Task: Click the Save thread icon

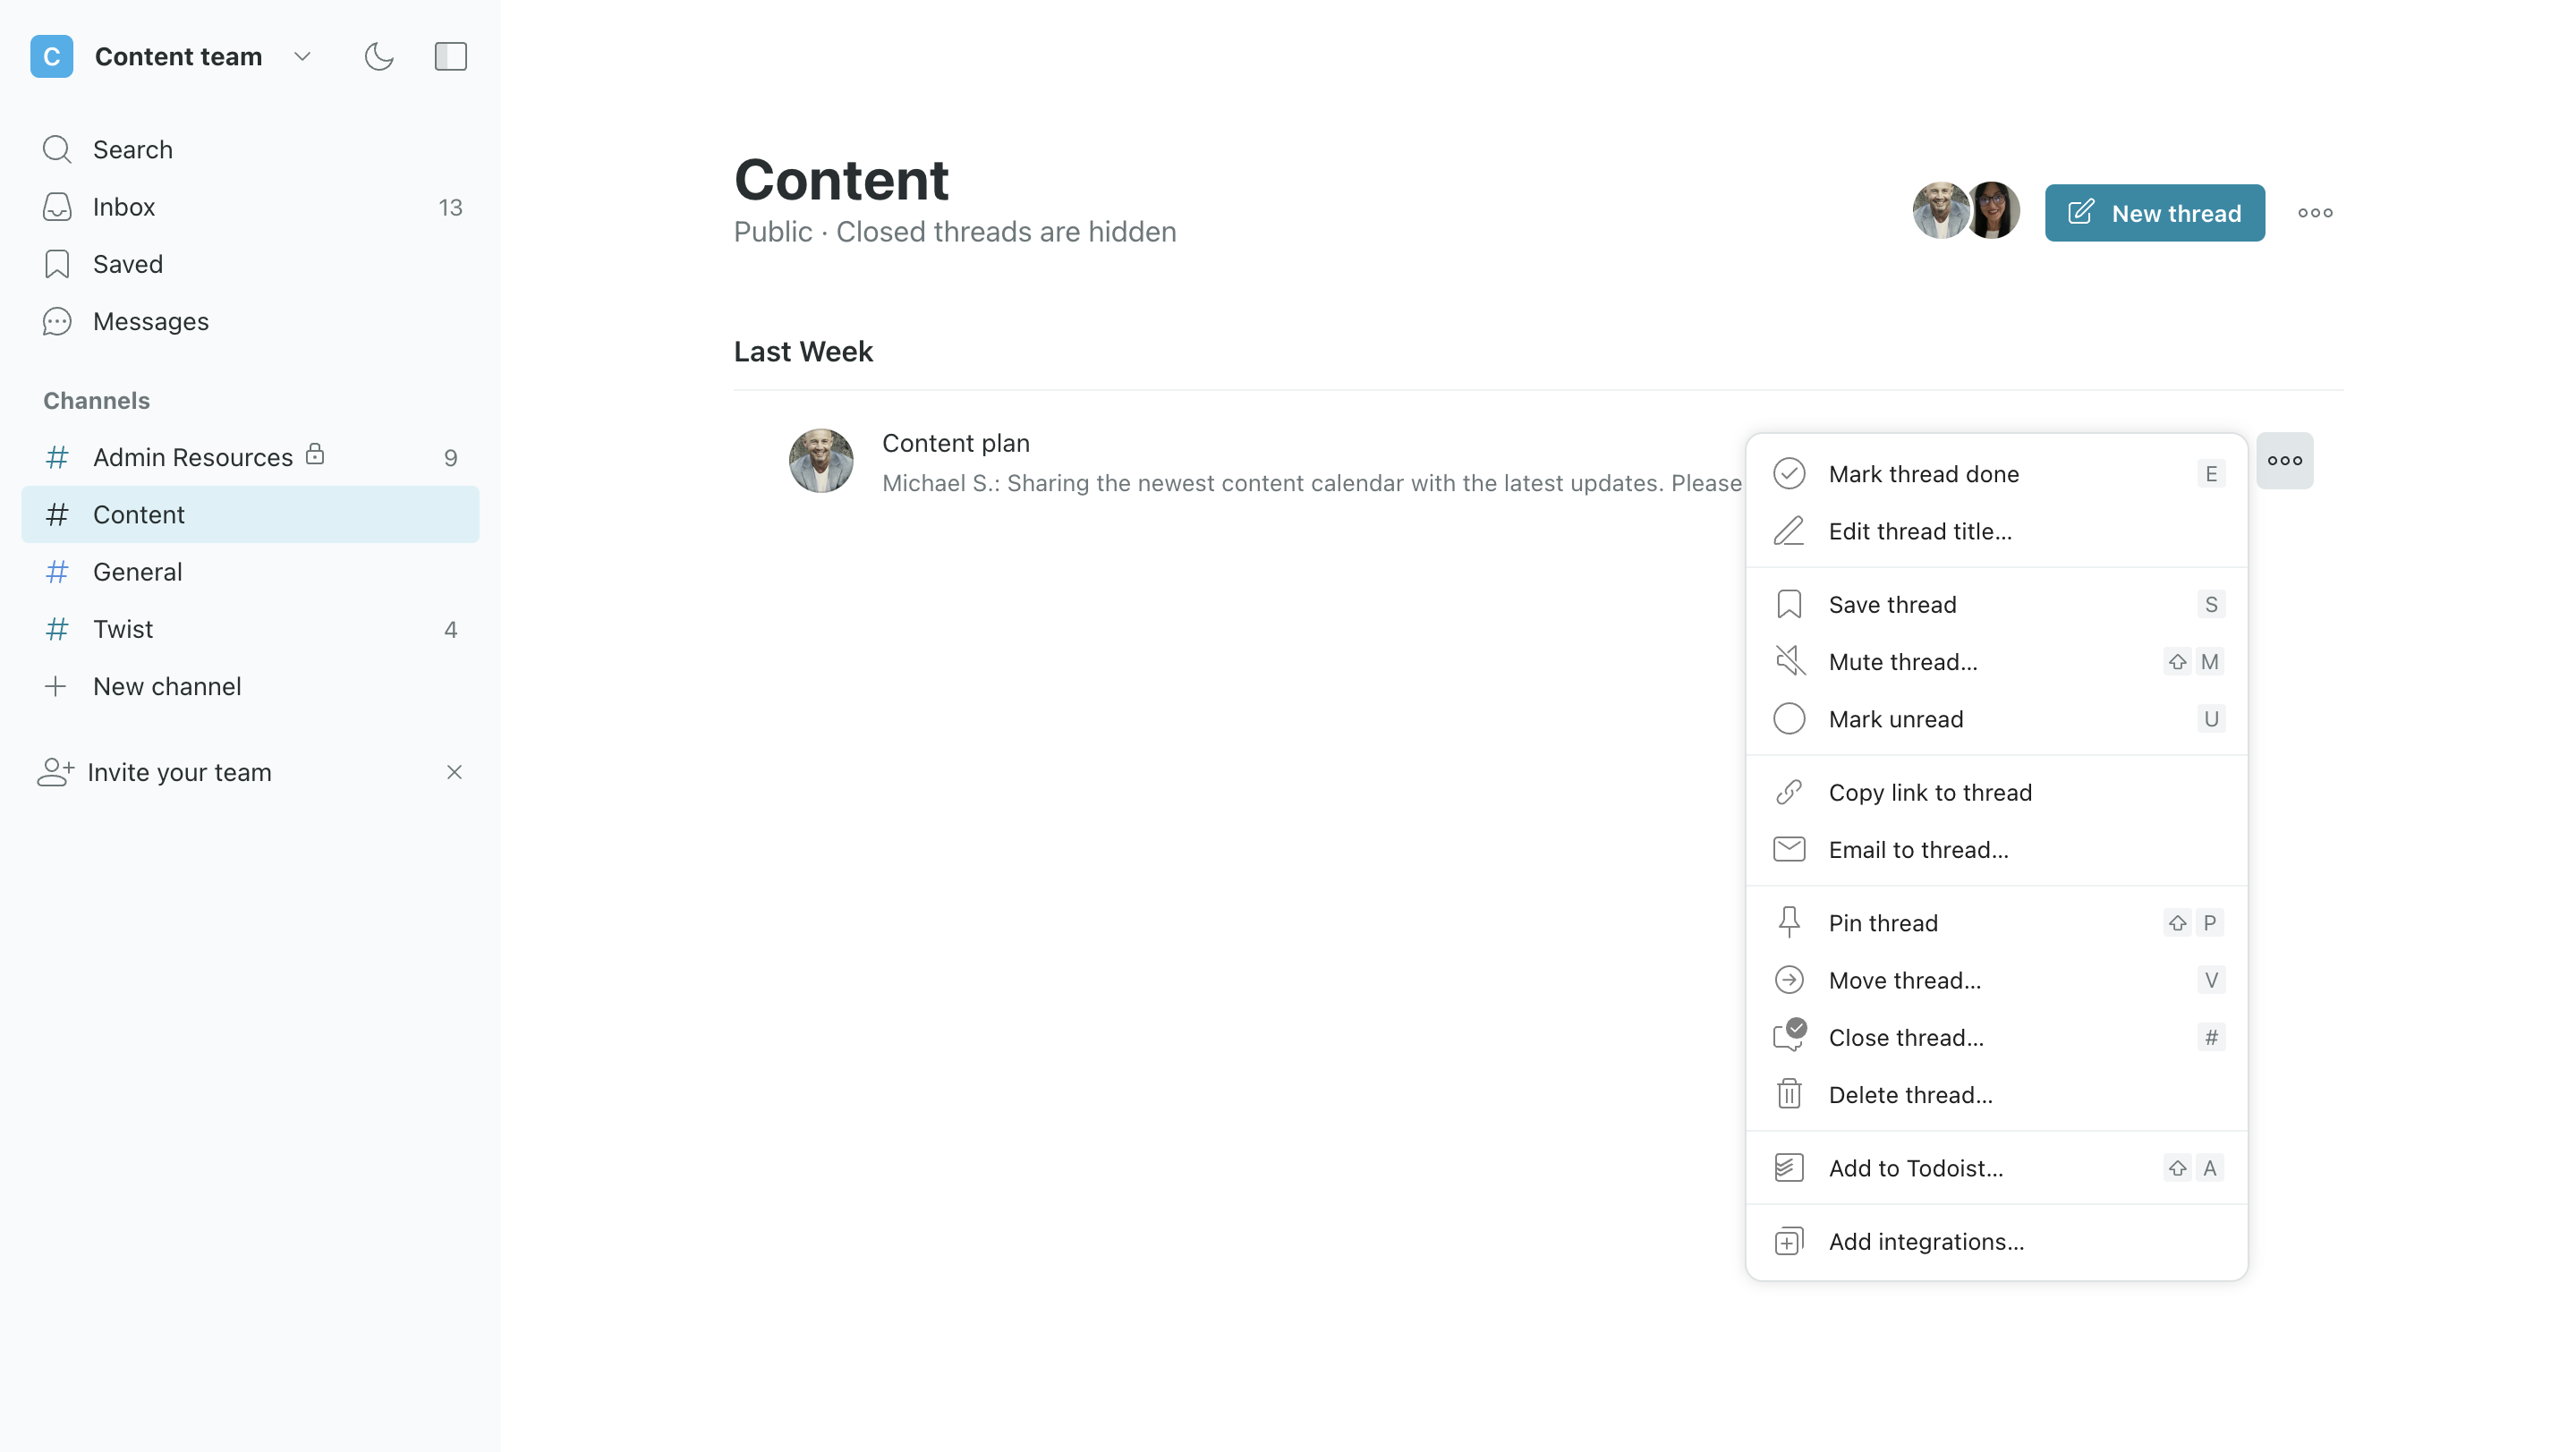Action: 1790,605
